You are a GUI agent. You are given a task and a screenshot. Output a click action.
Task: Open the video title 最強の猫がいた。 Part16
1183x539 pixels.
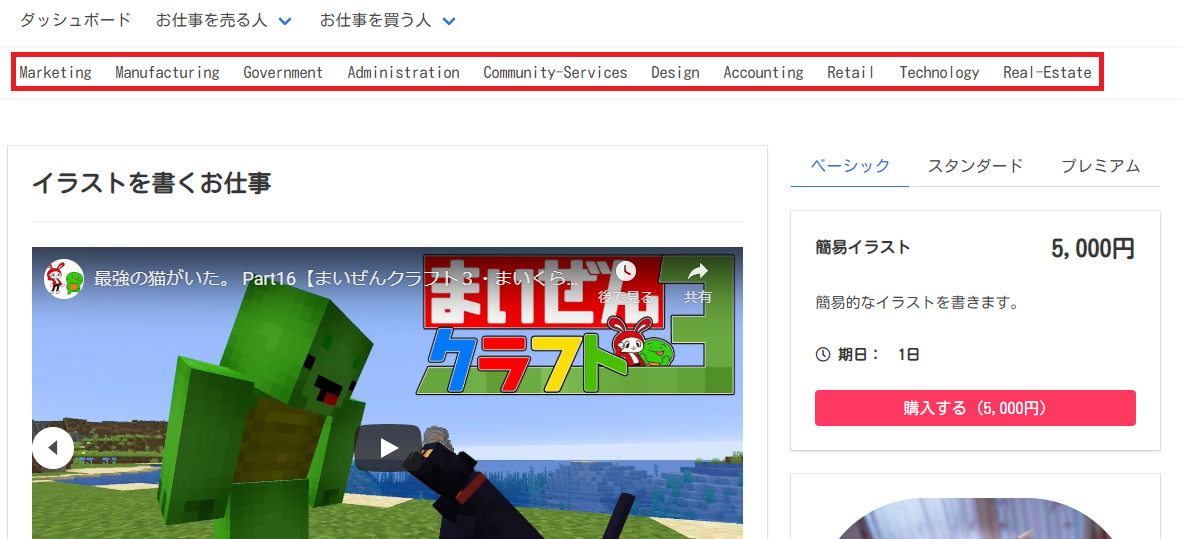point(336,279)
